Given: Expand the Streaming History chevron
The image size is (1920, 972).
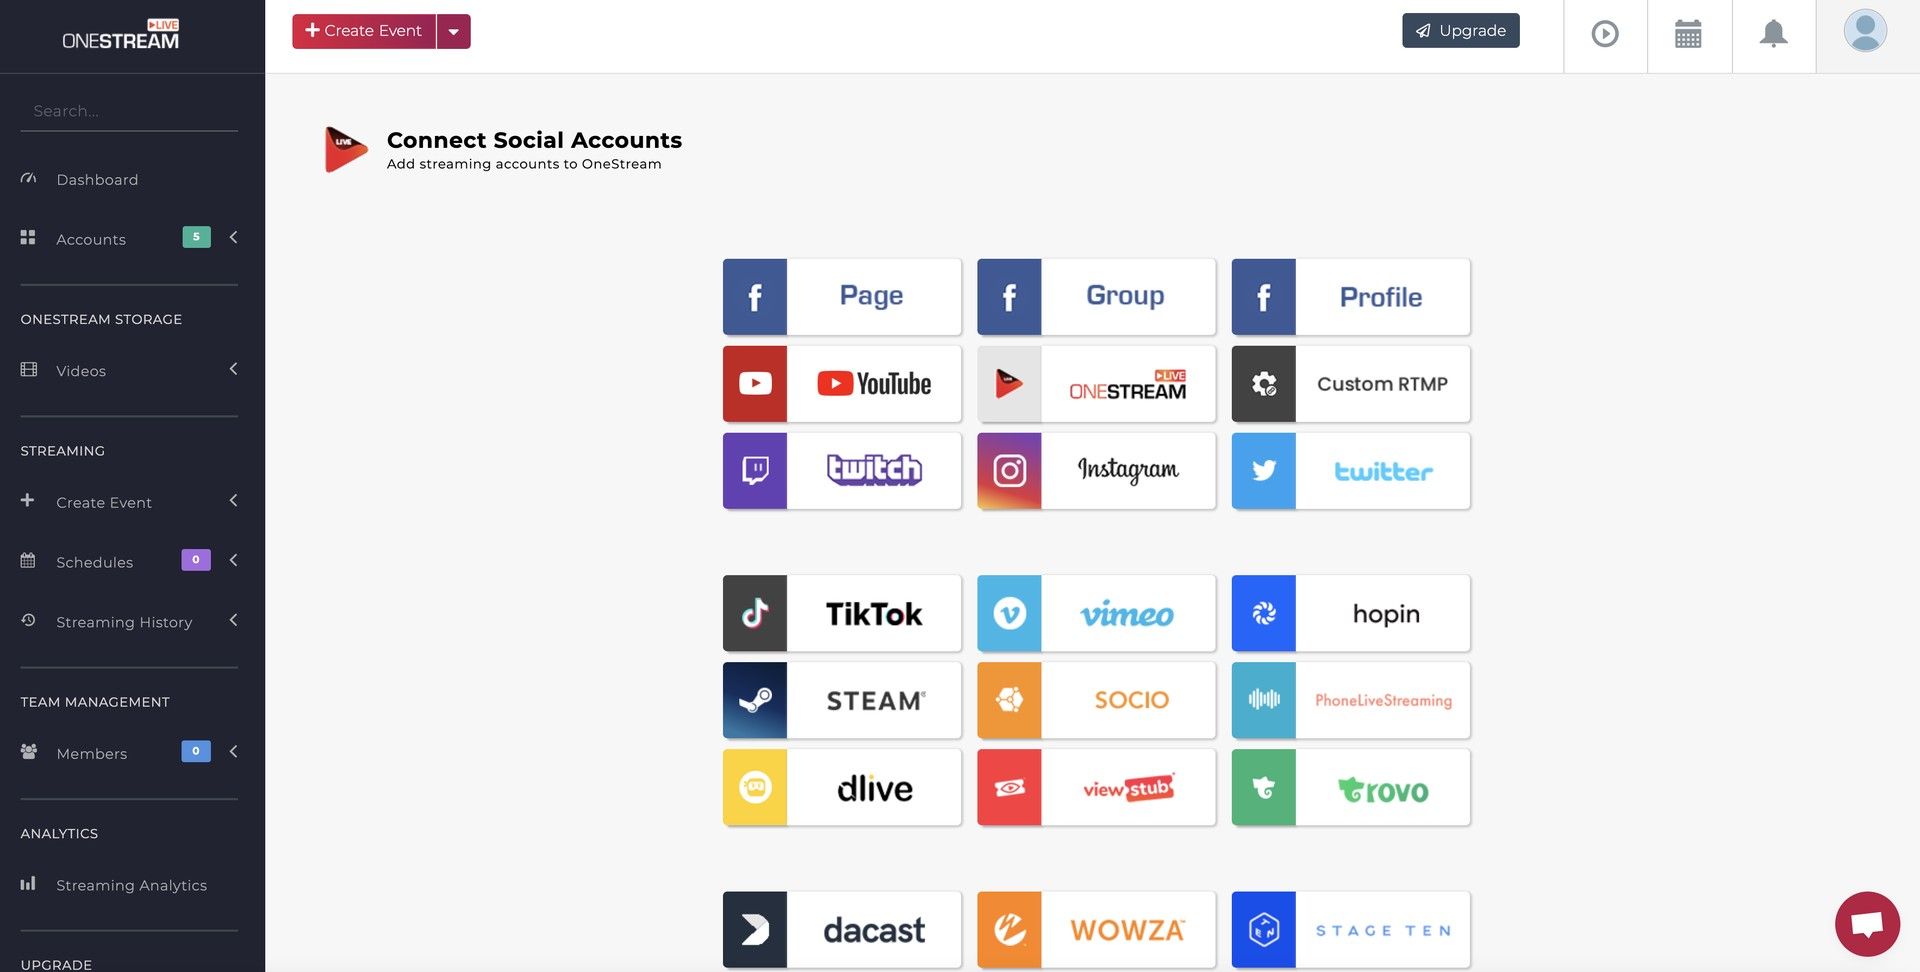Looking at the screenshot, I should pos(233,621).
